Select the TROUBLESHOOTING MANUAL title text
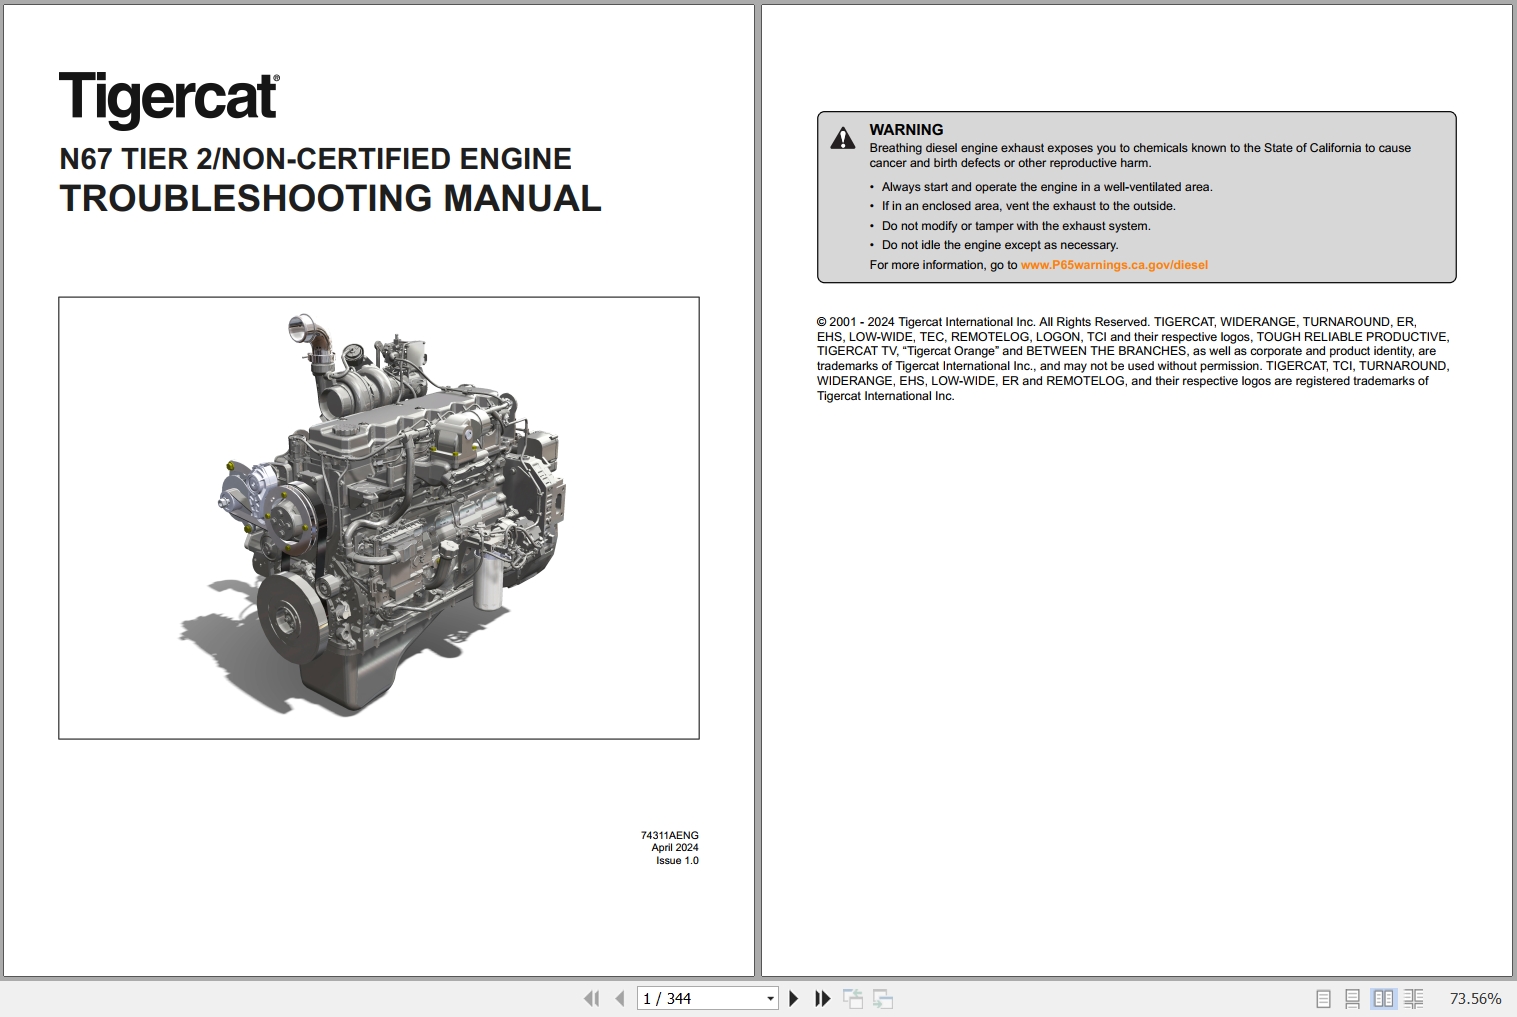The image size is (1517, 1017). pyautogui.click(x=331, y=198)
